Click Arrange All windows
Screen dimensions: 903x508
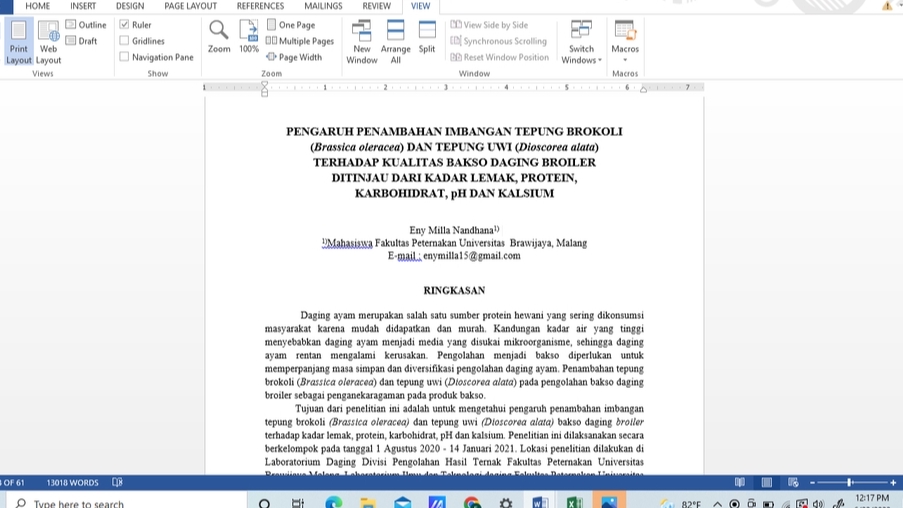tap(396, 41)
